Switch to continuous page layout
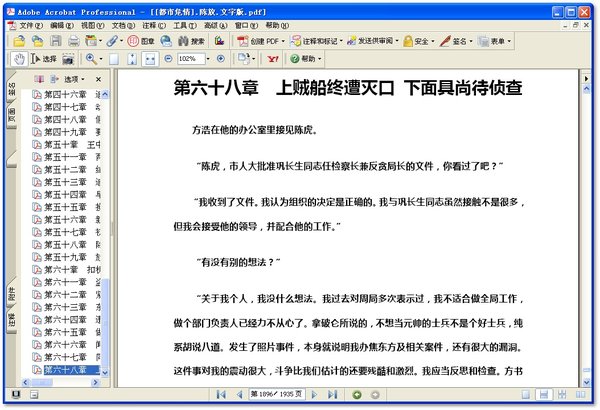 point(544,394)
